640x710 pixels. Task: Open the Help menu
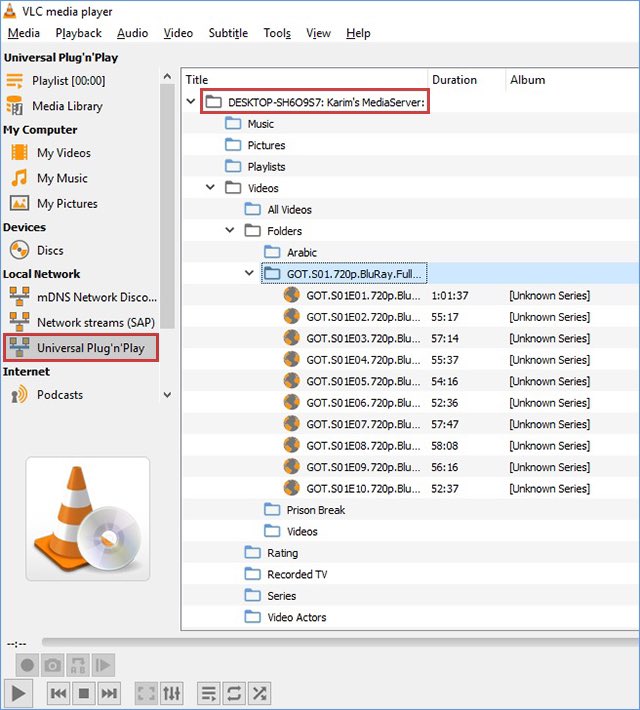358,33
